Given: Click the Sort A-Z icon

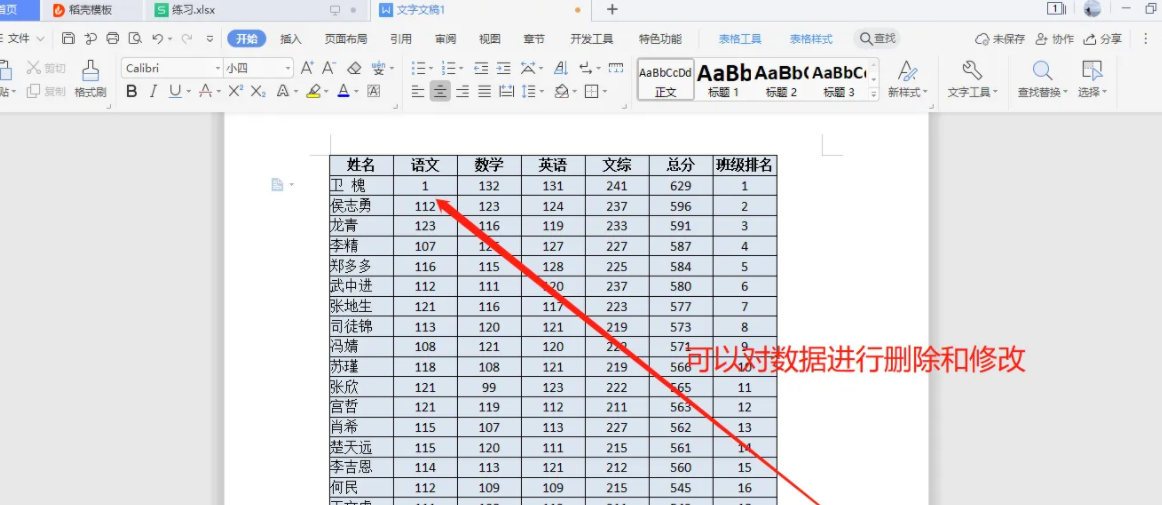Looking at the screenshot, I should pyautogui.click(x=561, y=68).
